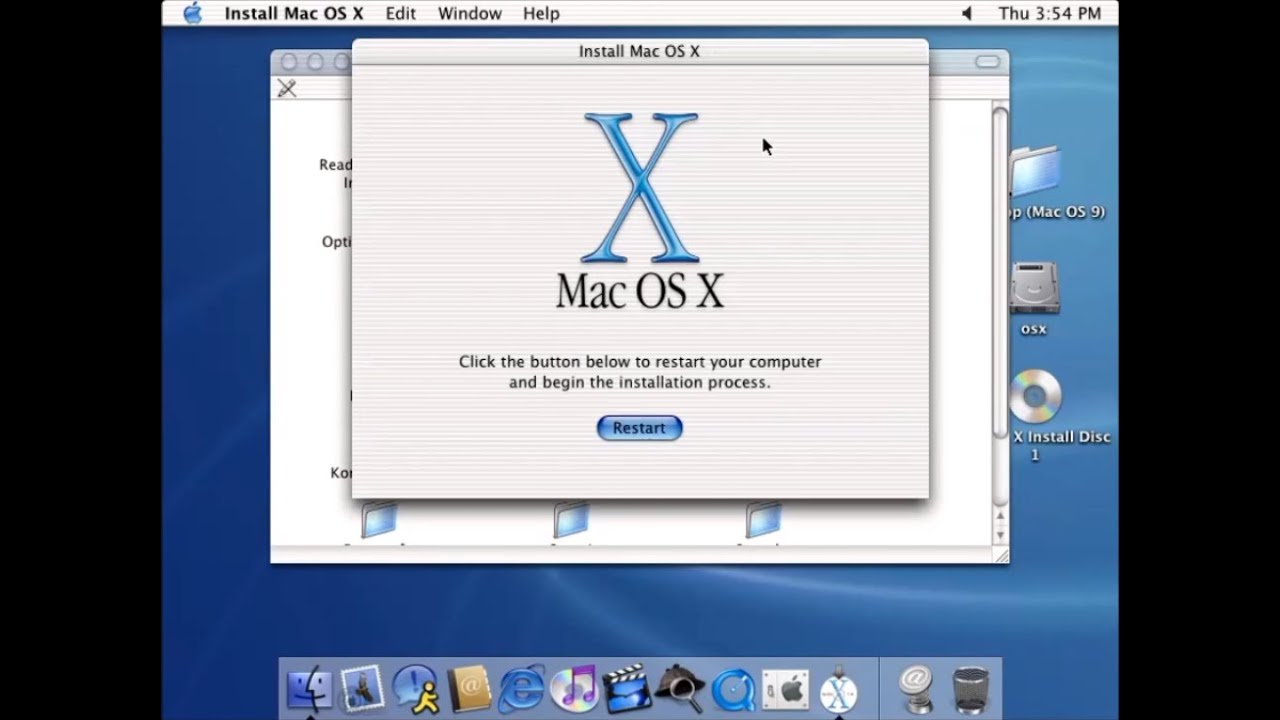1280x720 pixels.
Task: Select the Install Disc 1 CD icon
Action: click(x=1035, y=396)
